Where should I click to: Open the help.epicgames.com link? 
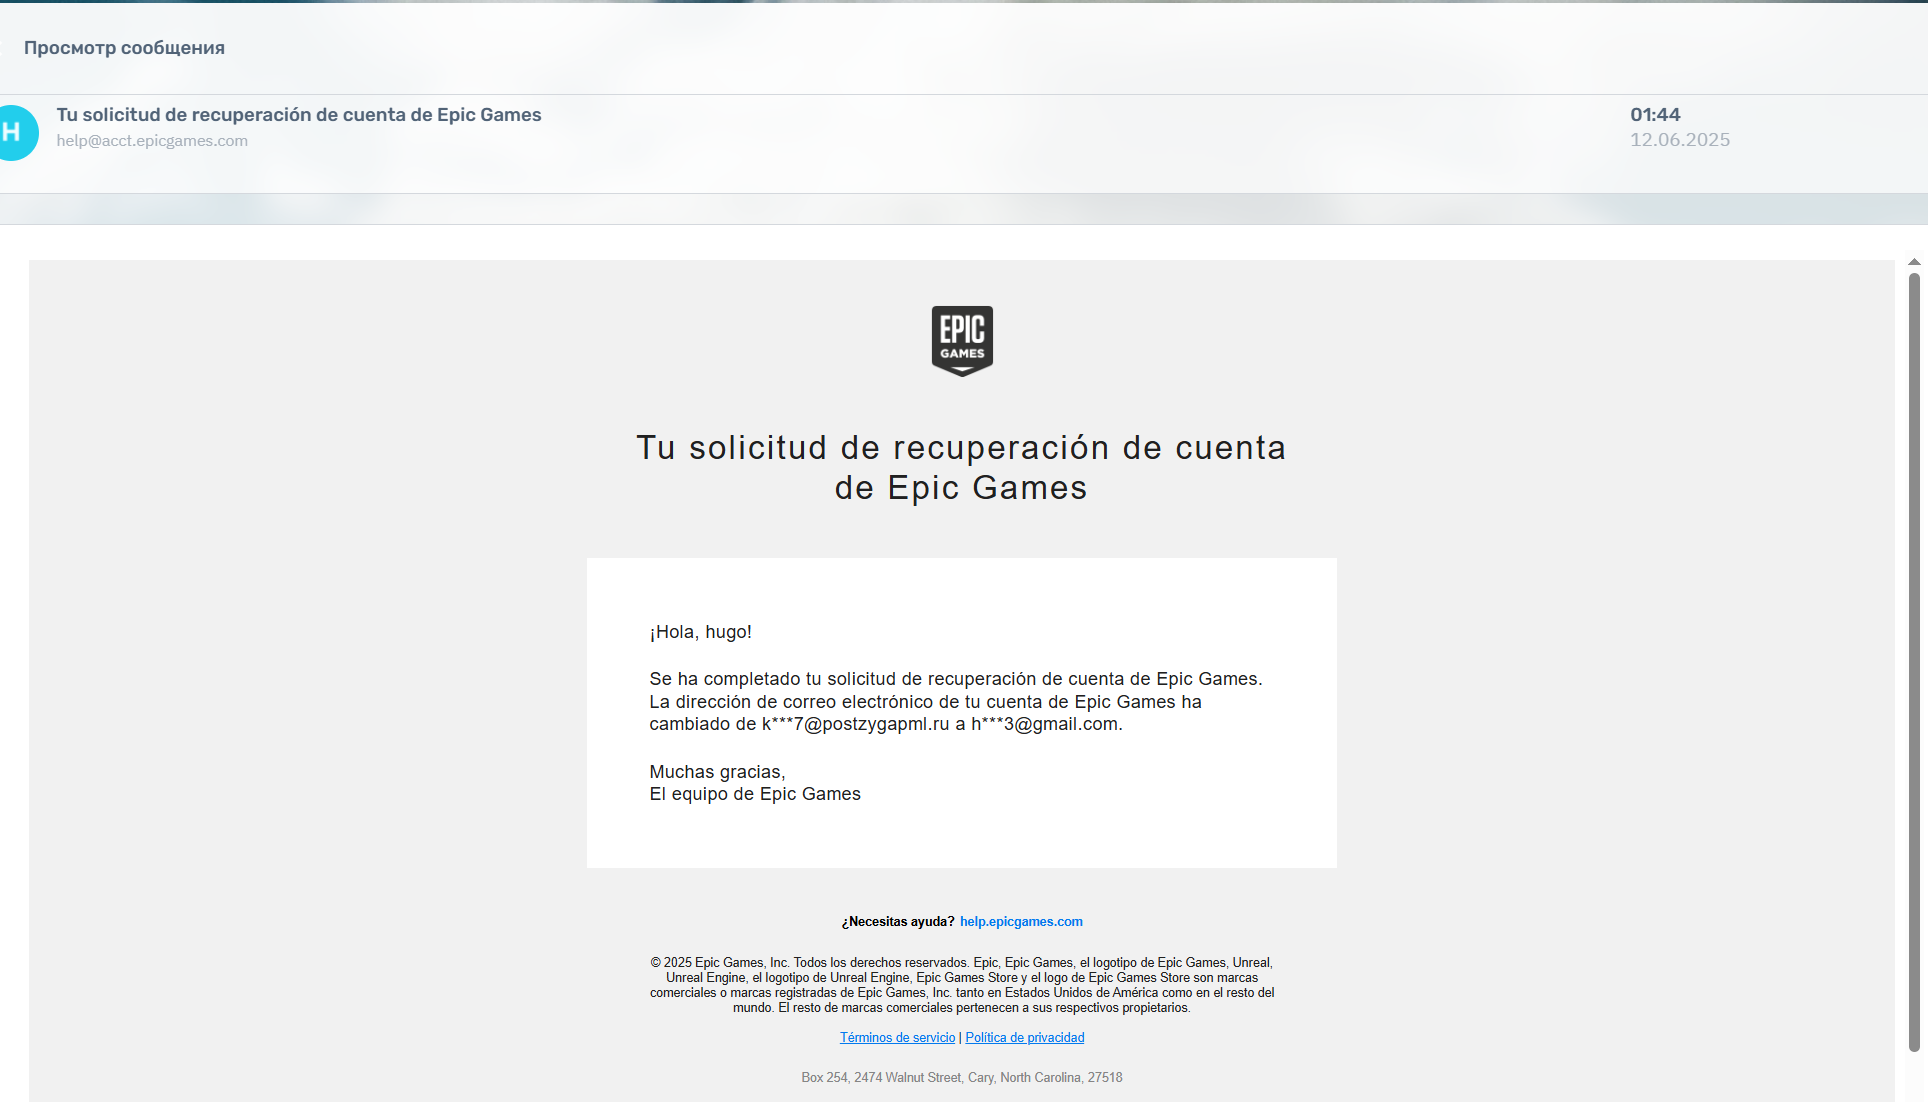click(1021, 922)
